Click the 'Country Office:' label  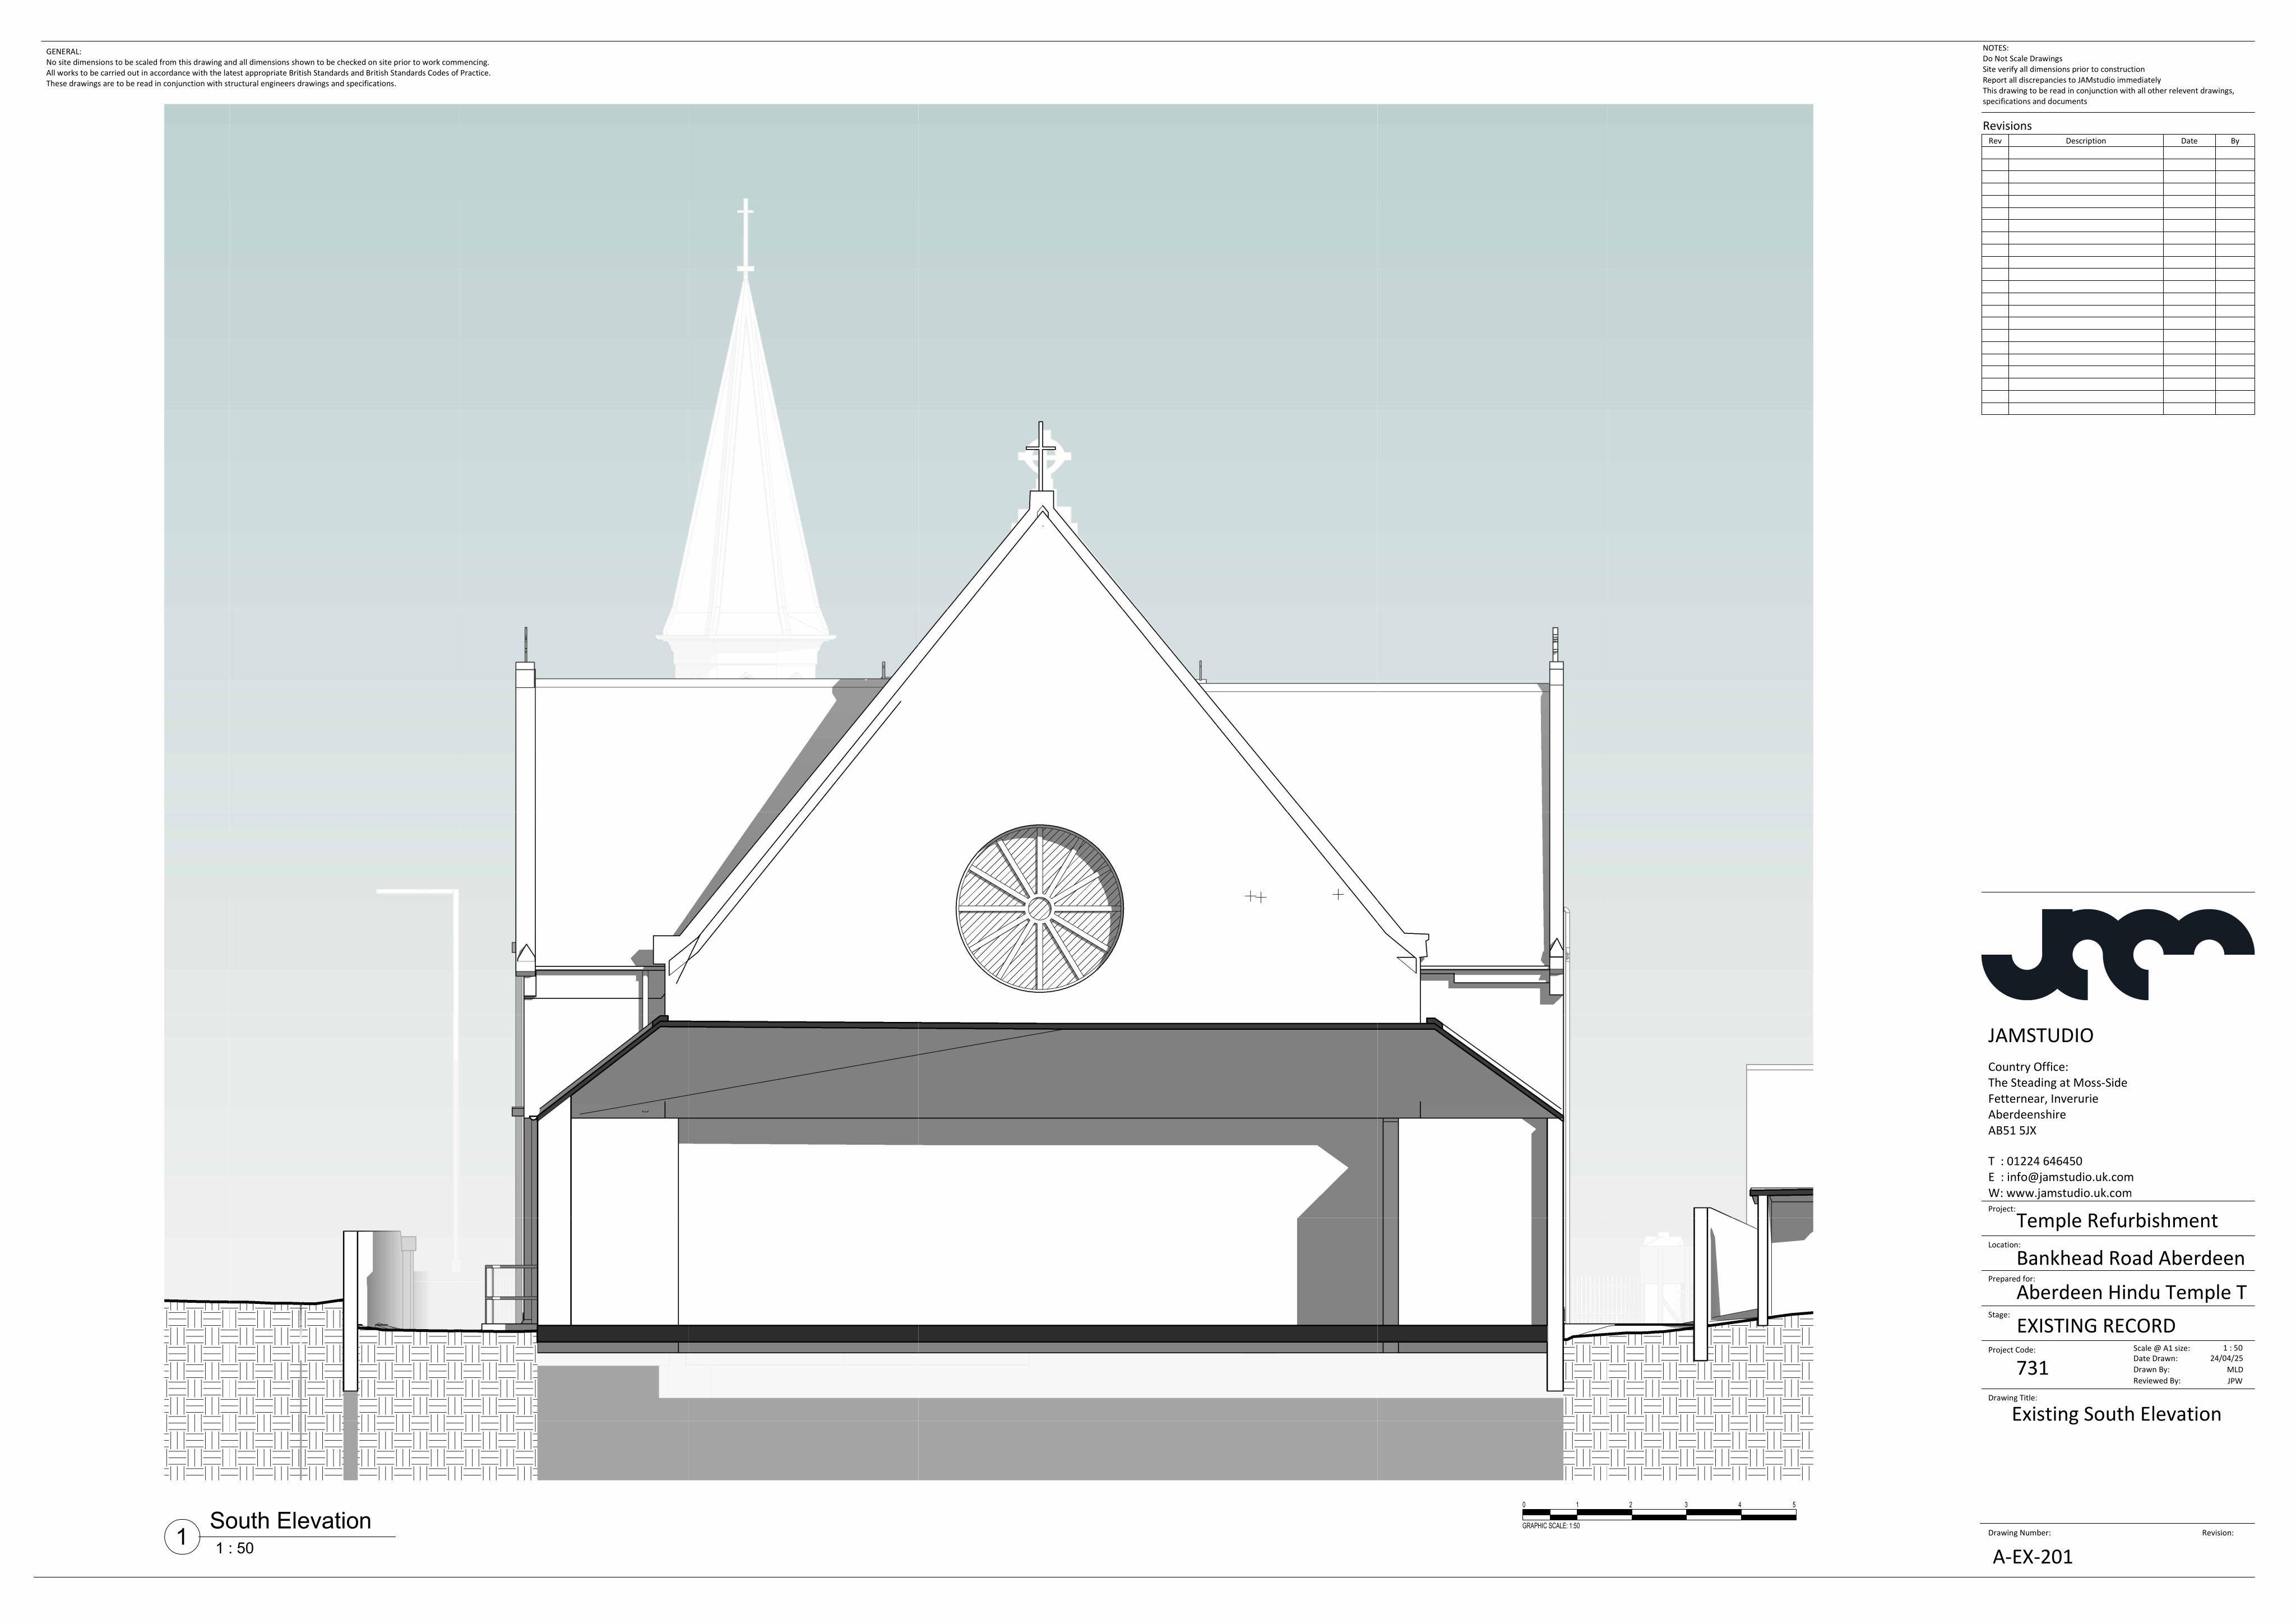pos(2028,1067)
